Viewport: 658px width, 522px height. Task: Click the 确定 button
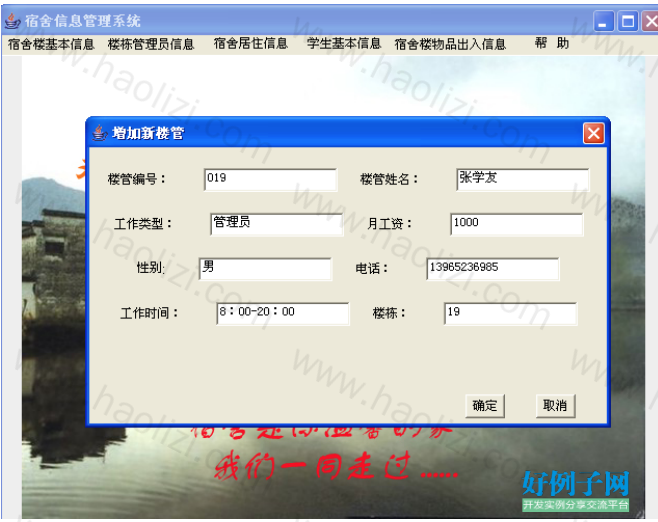pos(485,406)
